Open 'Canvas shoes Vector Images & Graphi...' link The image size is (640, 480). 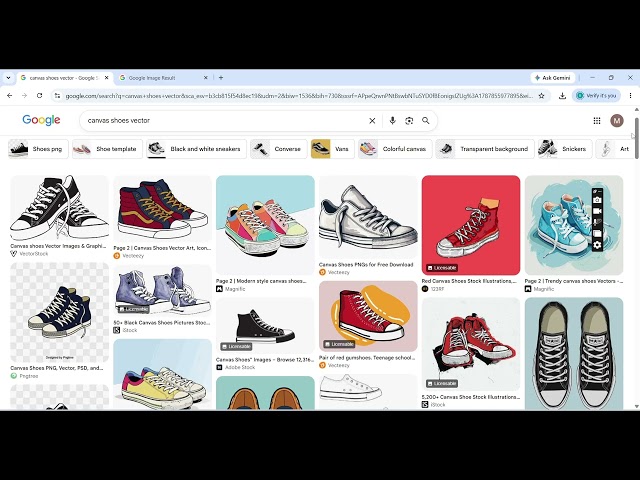[58, 246]
